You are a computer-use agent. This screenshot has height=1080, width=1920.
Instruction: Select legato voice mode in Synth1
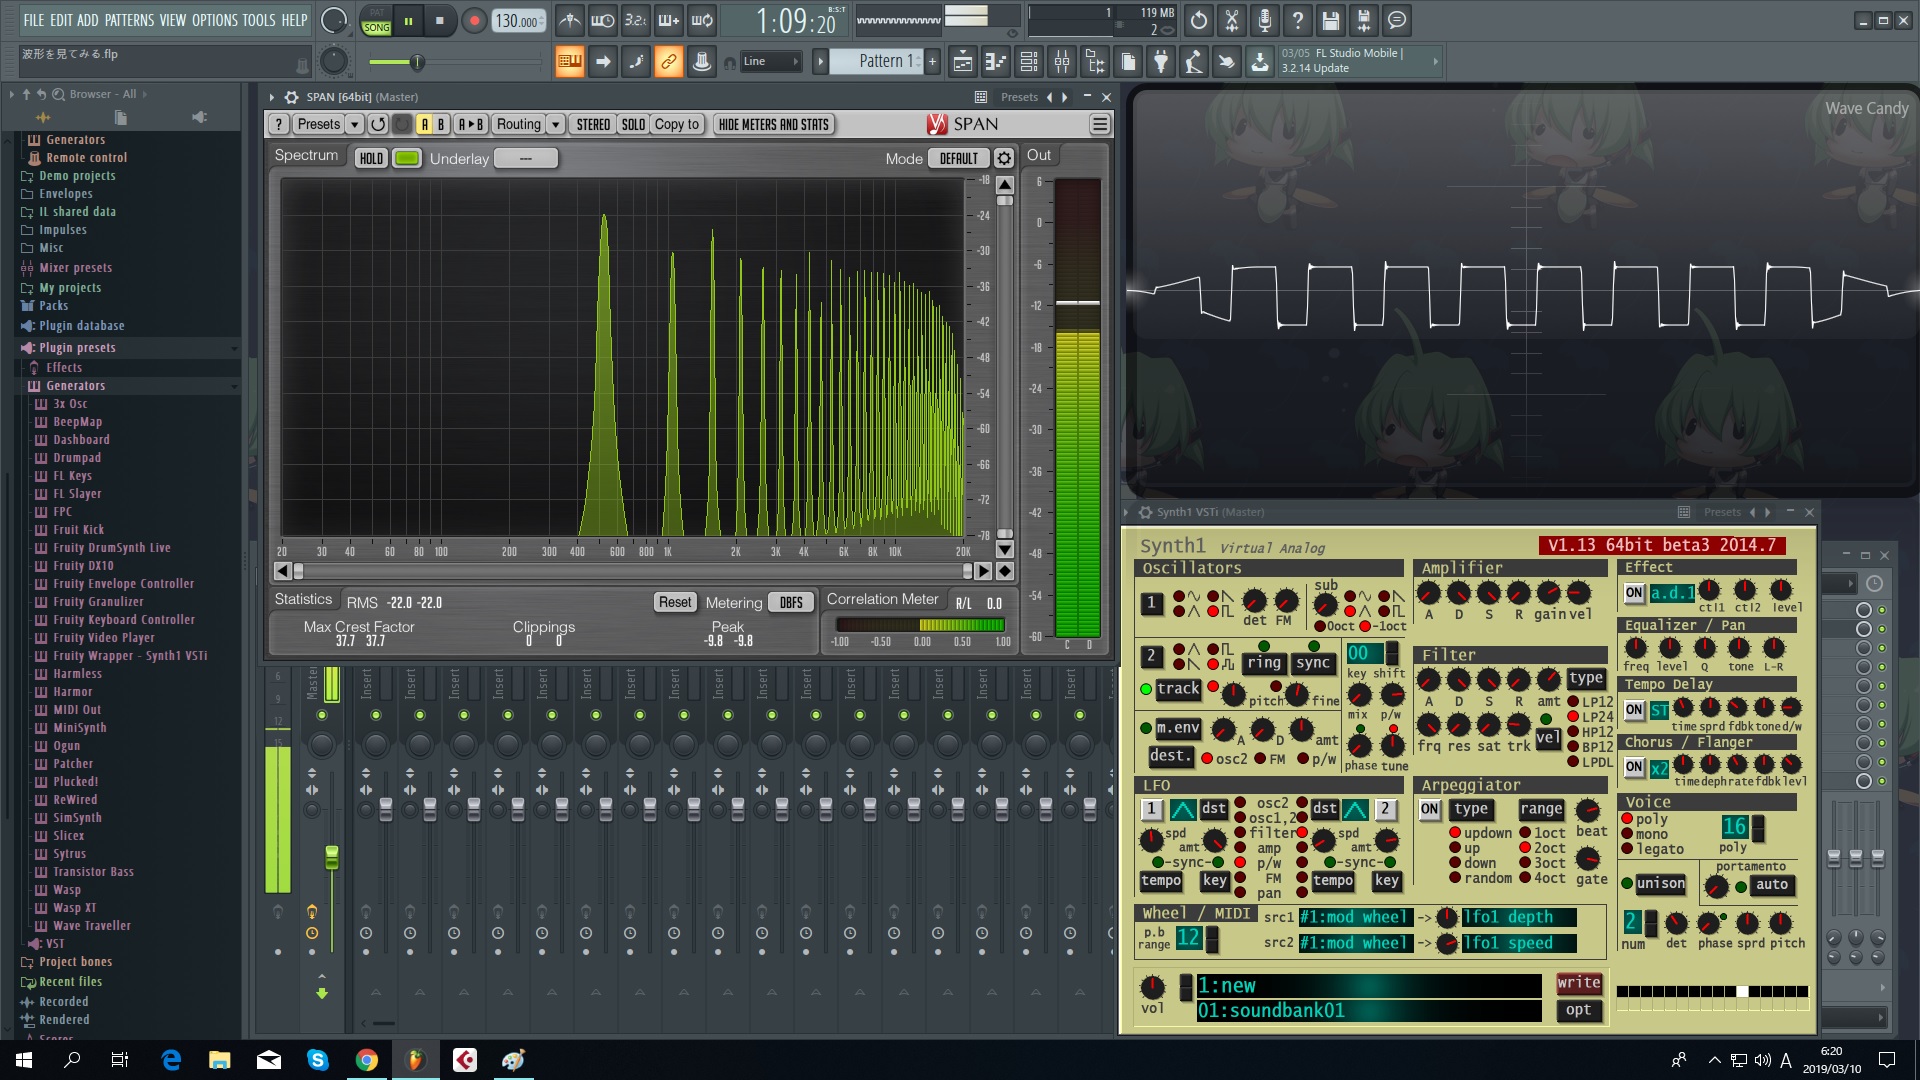[x=1652, y=849]
